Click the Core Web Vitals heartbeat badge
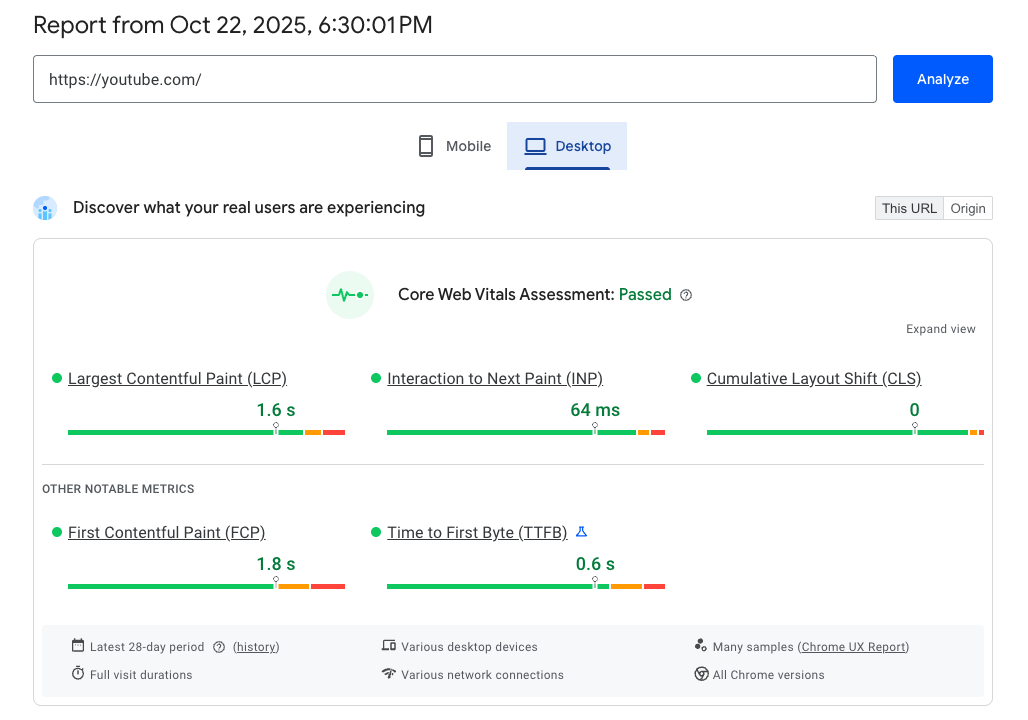The image size is (1028, 720). 349,295
